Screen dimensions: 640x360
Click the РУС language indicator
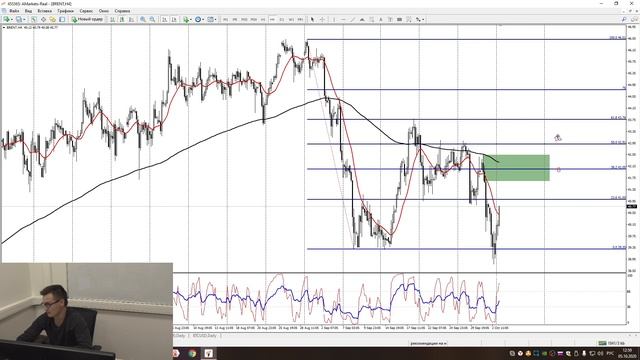[610, 353]
